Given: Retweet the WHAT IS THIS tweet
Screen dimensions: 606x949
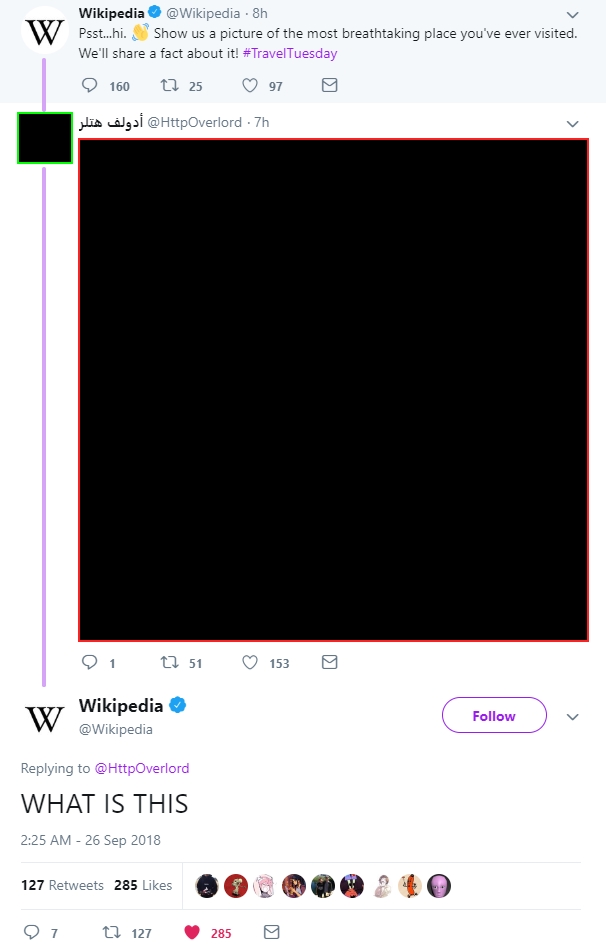Looking at the screenshot, I should [x=111, y=932].
